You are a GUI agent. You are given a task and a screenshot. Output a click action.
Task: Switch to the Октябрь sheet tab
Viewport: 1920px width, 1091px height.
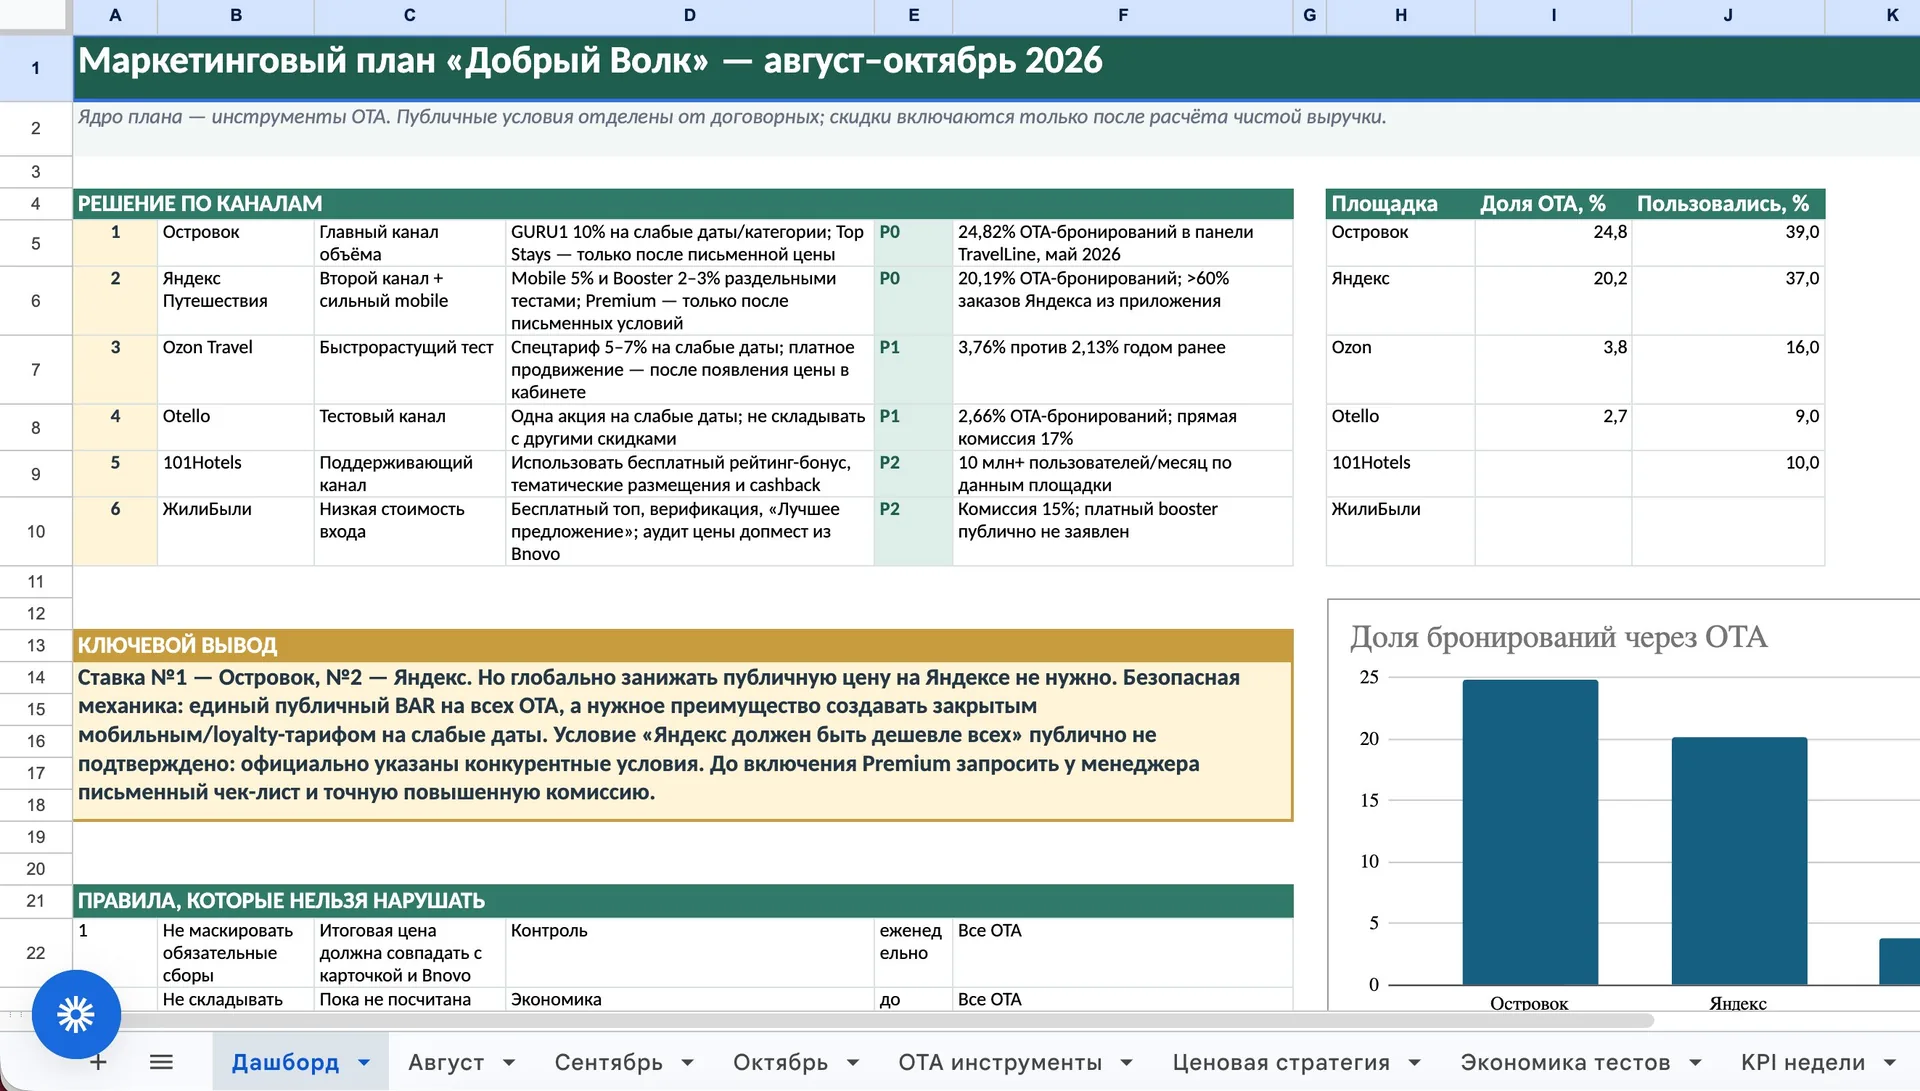coord(781,1062)
